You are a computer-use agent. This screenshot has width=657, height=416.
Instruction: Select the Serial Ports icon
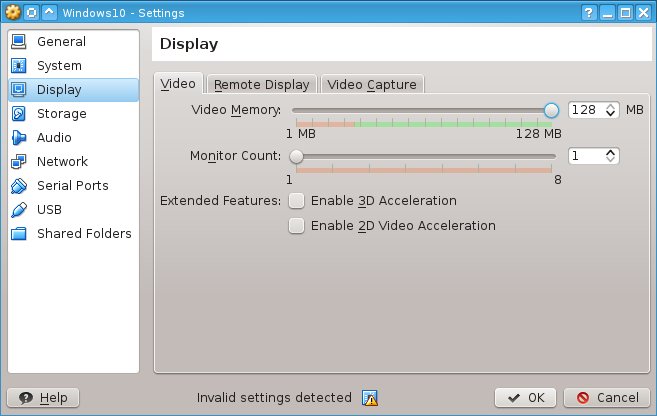click(19, 186)
